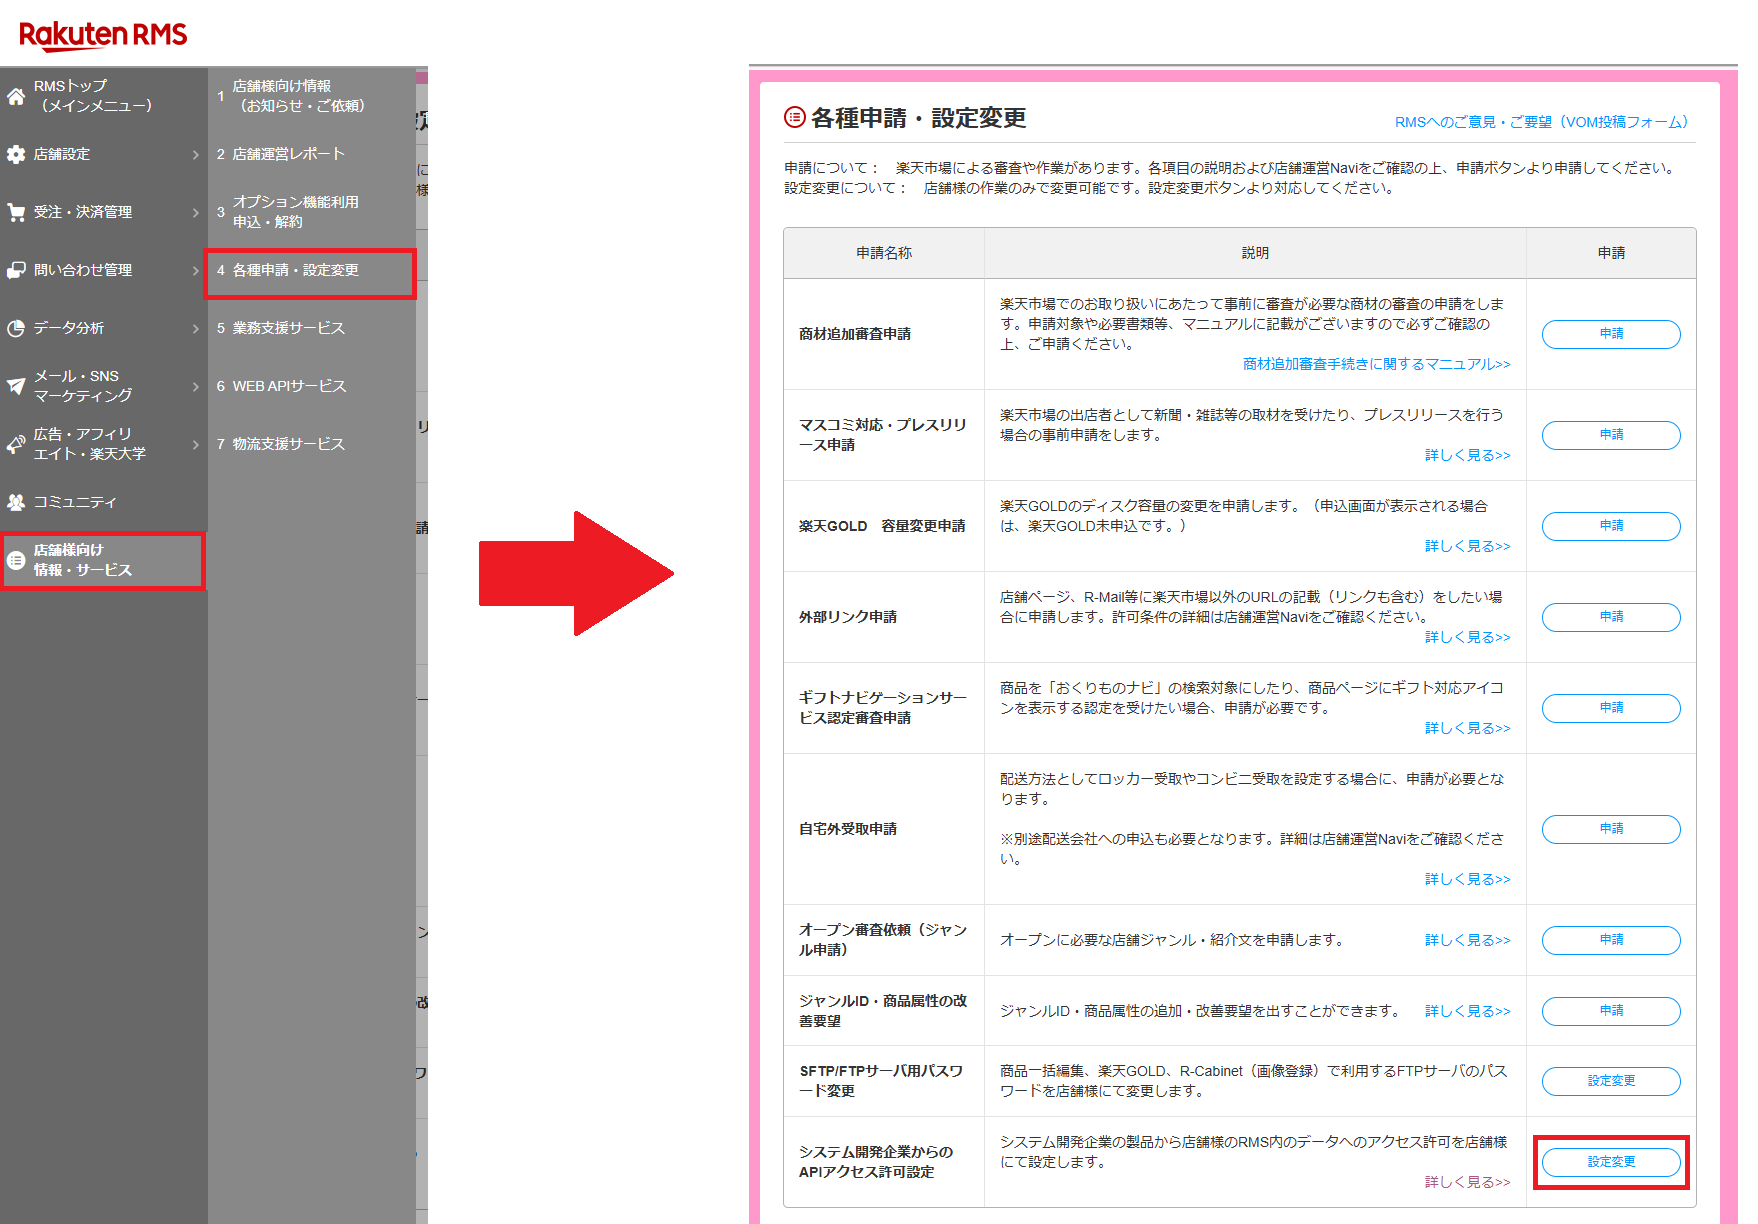Open 受注・決済管理 via the cart icon
Image resolution: width=1758 pixels, height=1224 pixels.
pos(14,212)
